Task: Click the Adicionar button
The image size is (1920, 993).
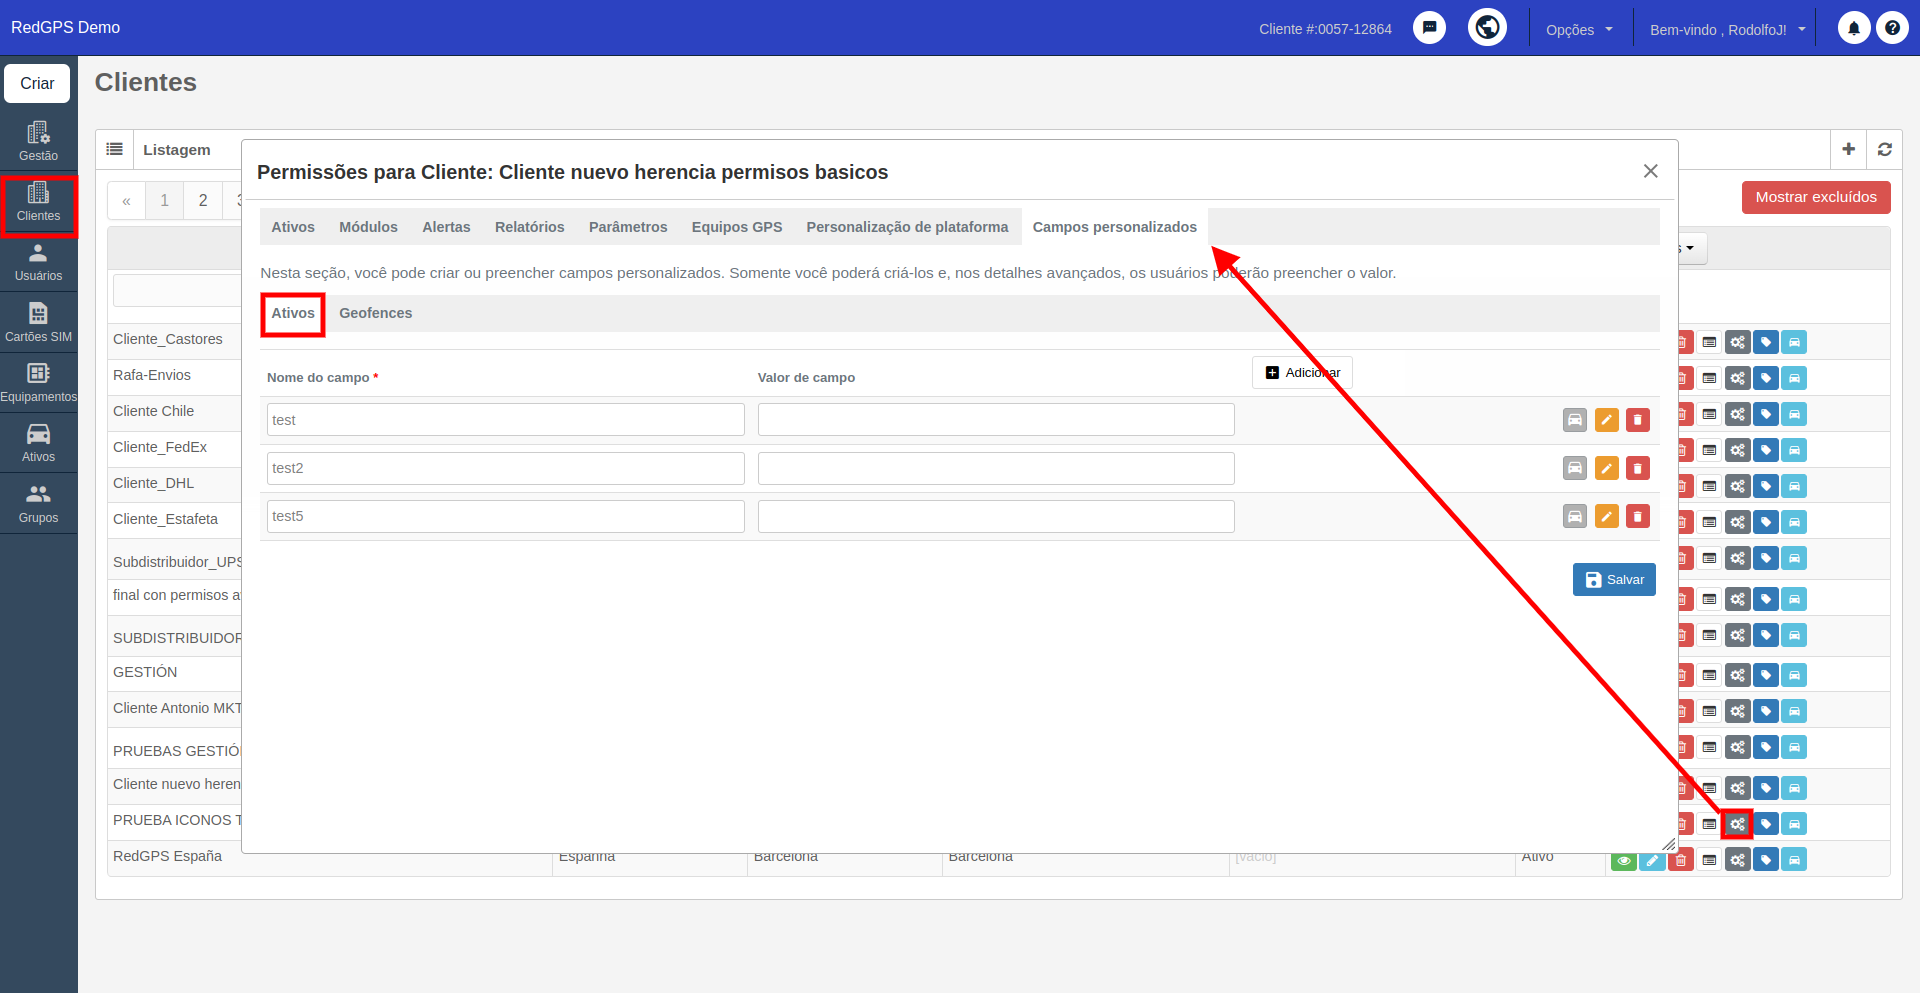Action: tap(1302, 373)
